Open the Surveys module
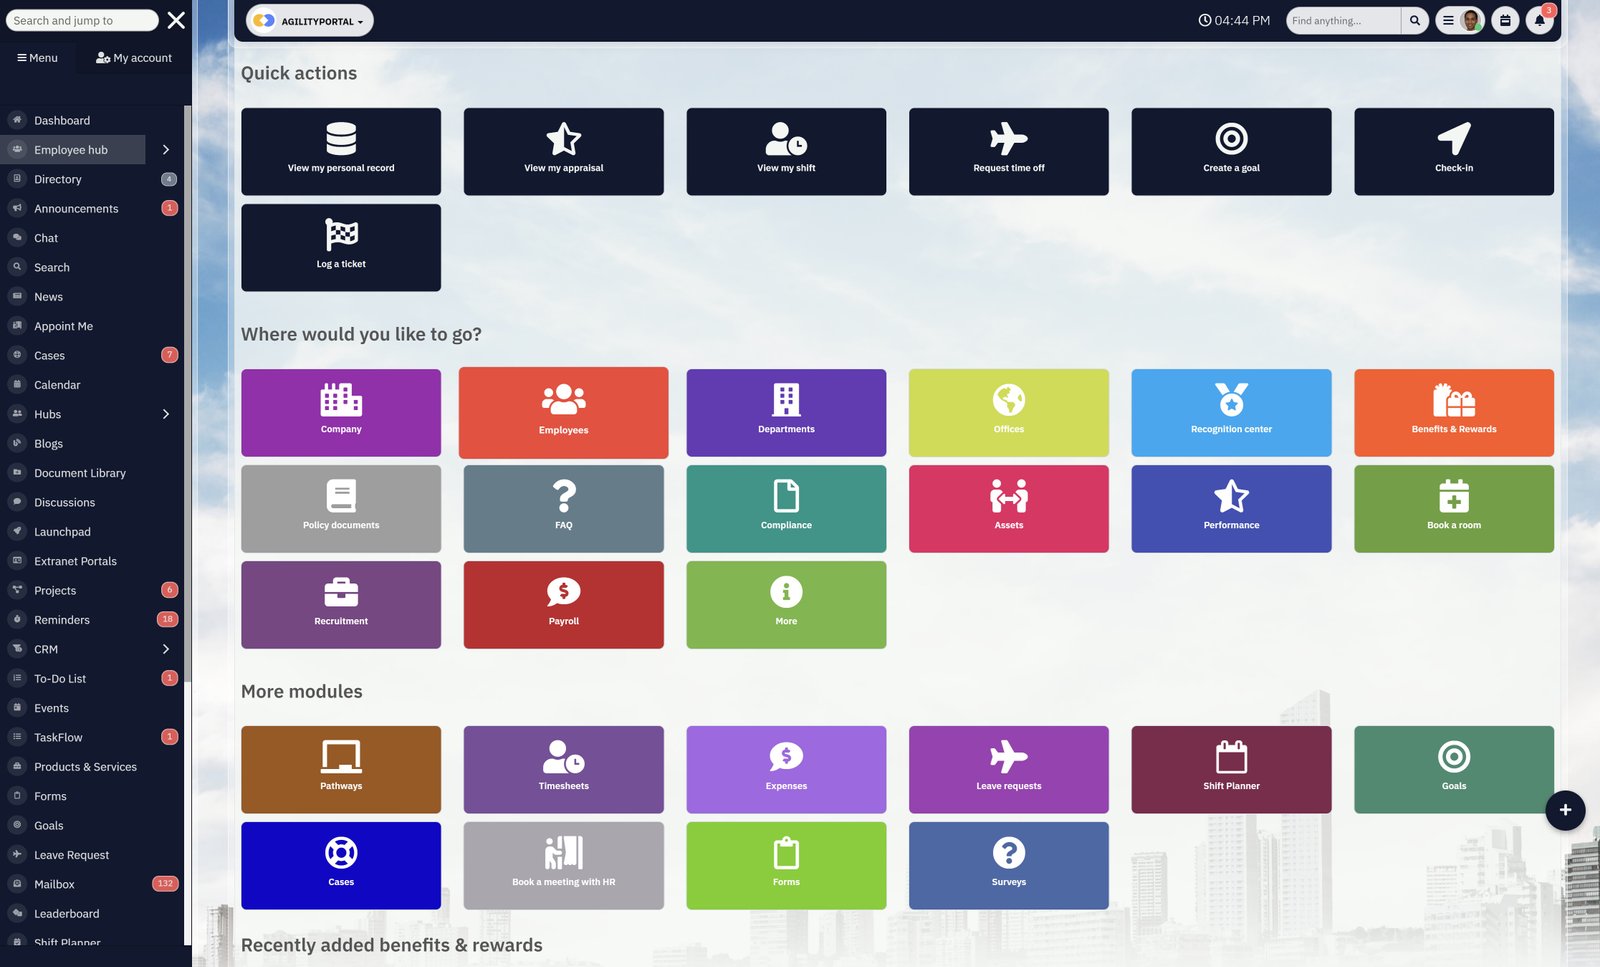The width and height of the screenshot is (1600, 967). [1008, 865]
